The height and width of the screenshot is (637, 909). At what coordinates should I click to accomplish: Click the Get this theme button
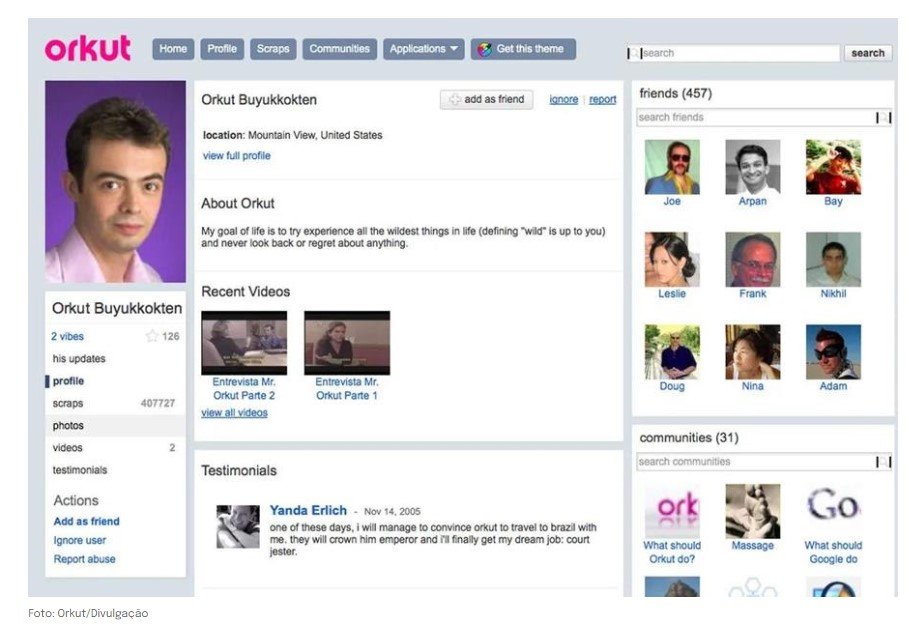click(523, 49)
